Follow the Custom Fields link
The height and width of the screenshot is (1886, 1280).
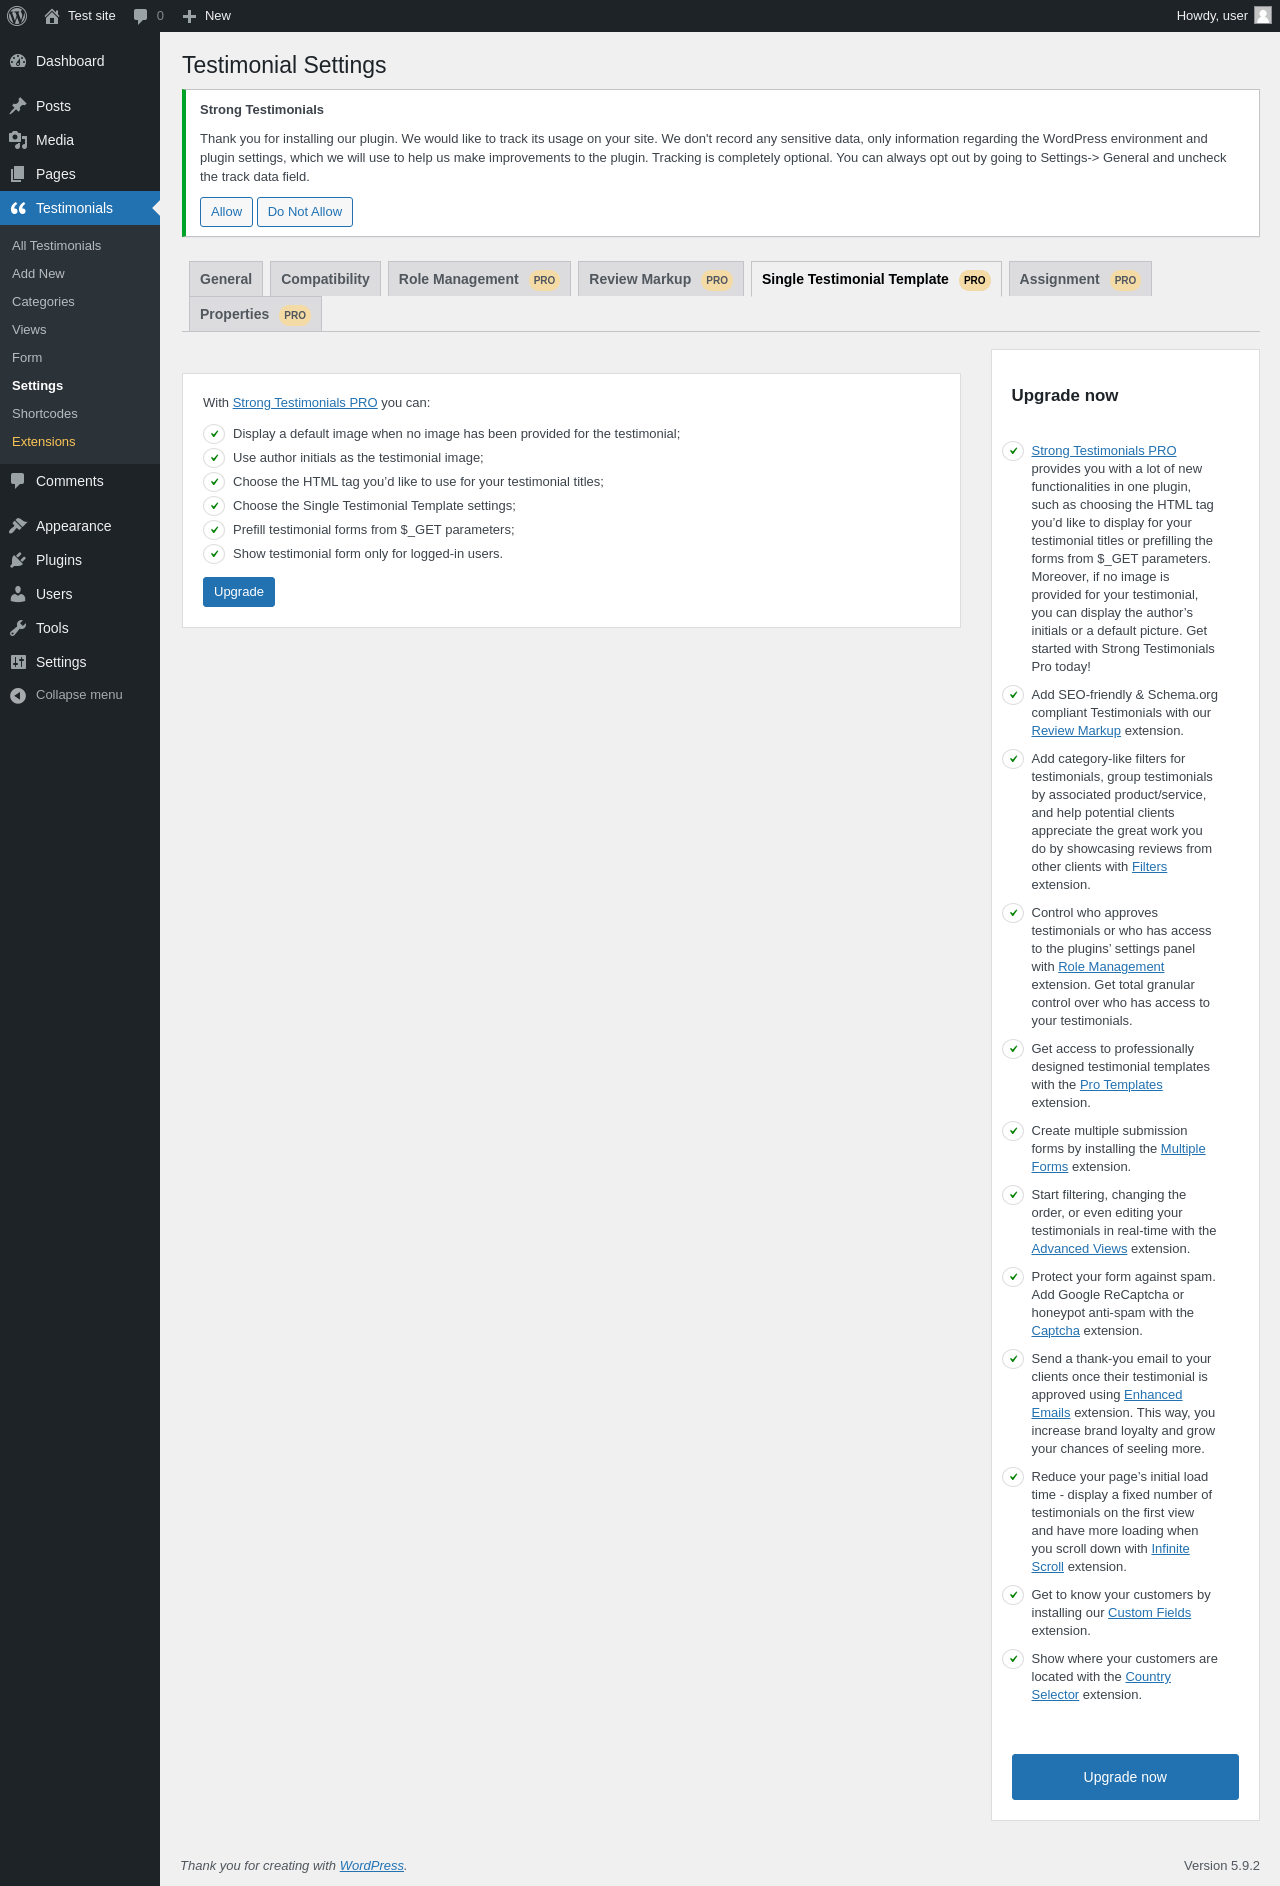[1149, 1613]
